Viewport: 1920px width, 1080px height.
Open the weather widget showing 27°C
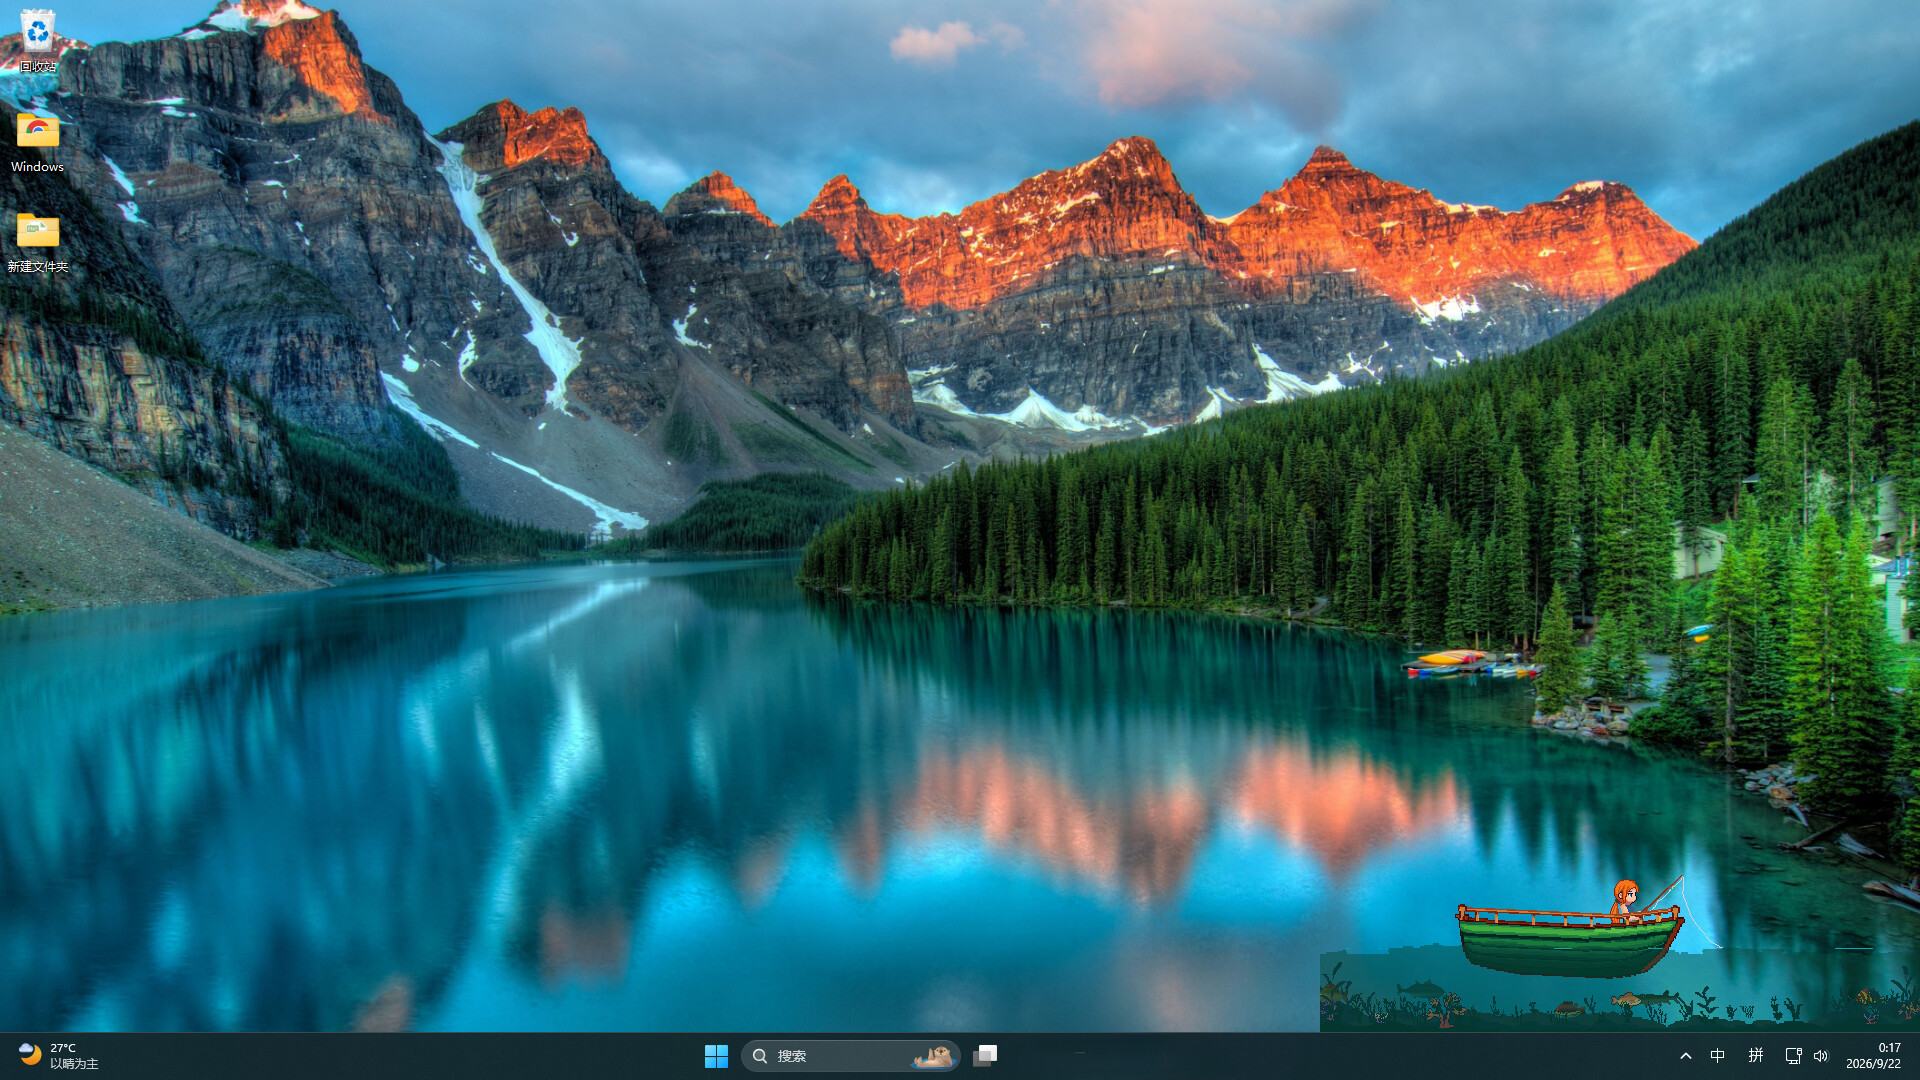coord(60,1056)
